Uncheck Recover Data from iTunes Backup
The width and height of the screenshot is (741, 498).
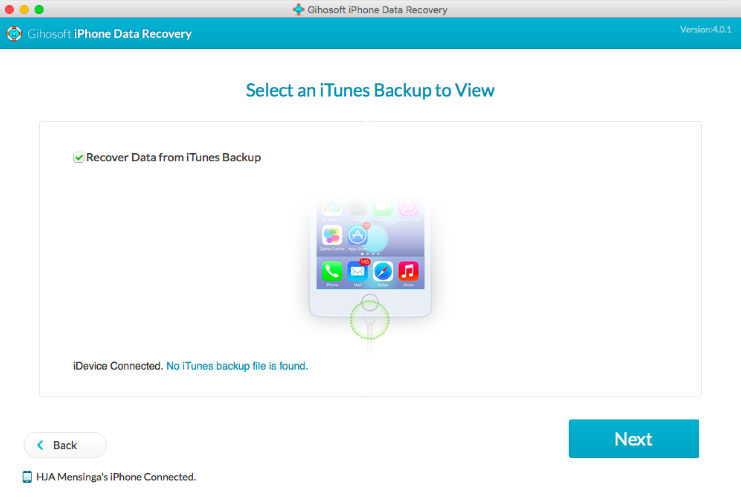pos(78,157)
